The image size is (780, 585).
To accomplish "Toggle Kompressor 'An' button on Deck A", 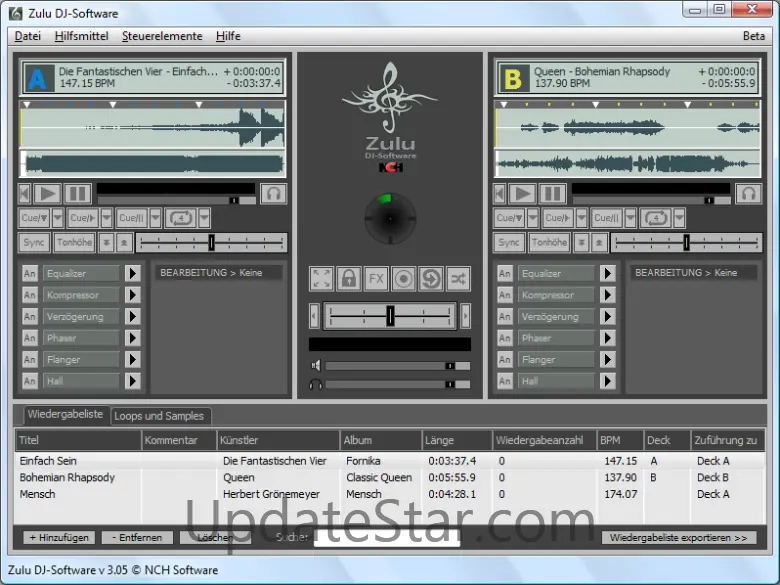I will pos(30,295).
